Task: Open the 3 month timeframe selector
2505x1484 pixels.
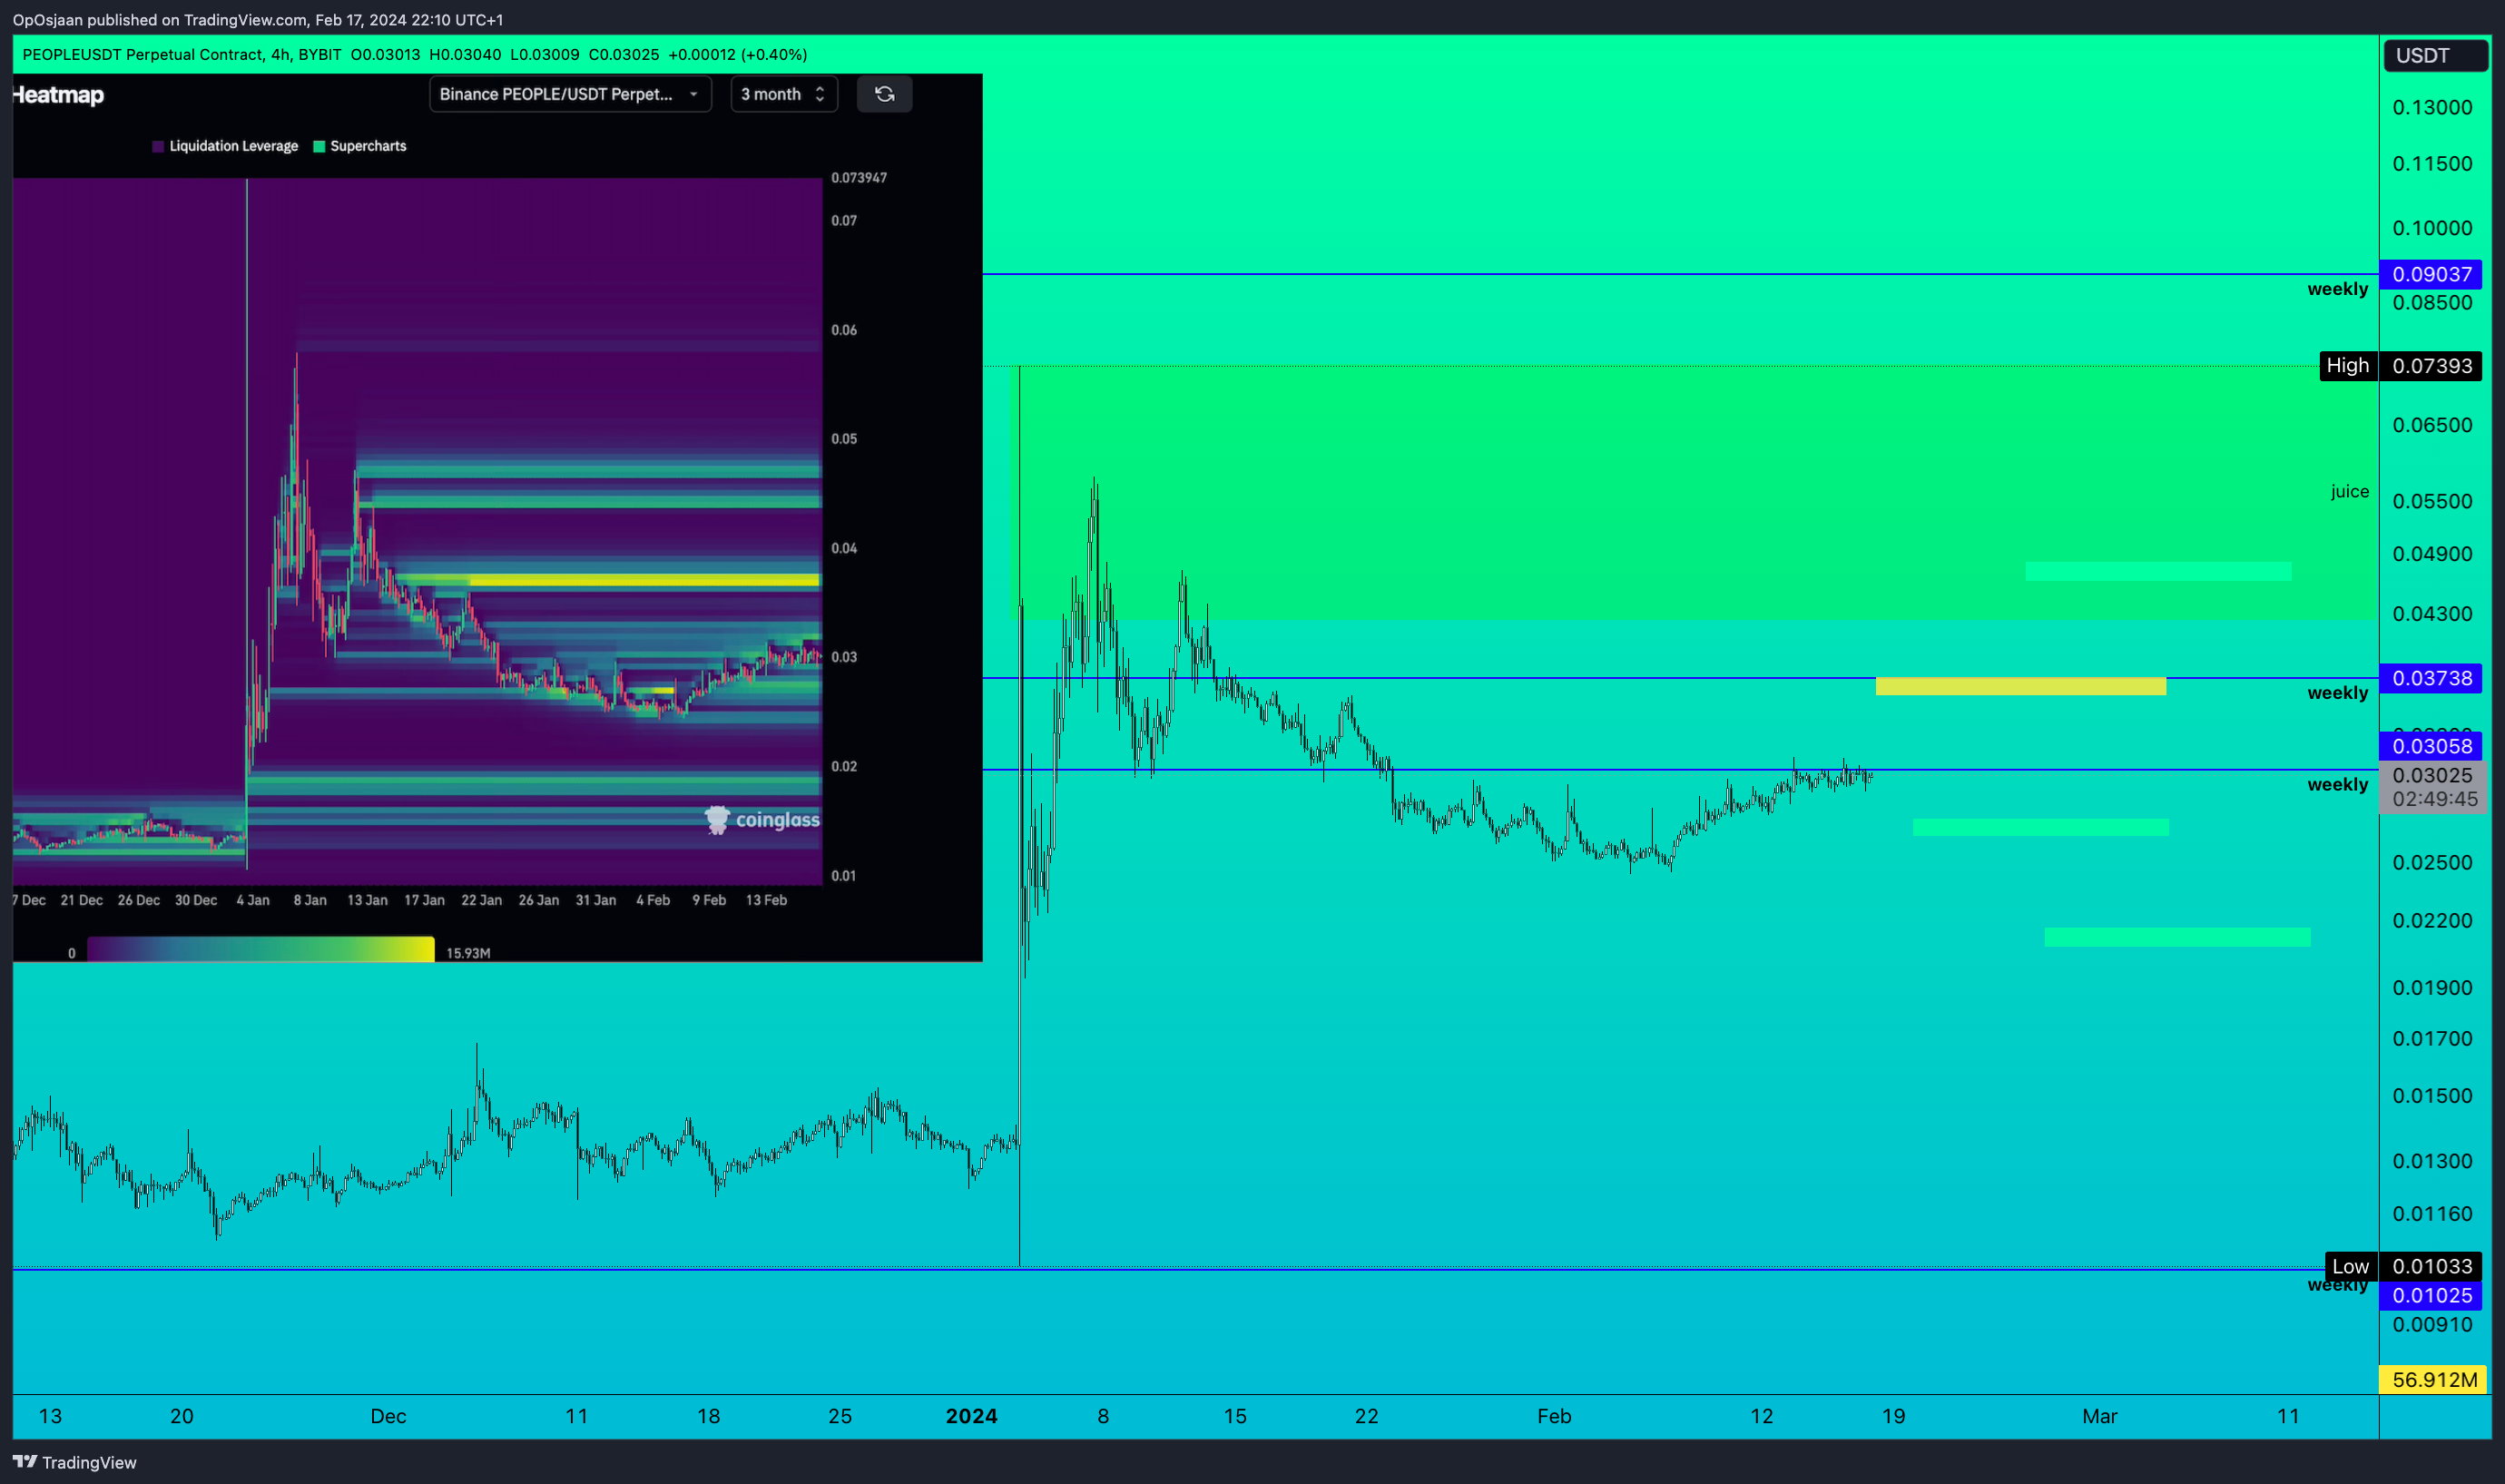Action: coord(783,94)
